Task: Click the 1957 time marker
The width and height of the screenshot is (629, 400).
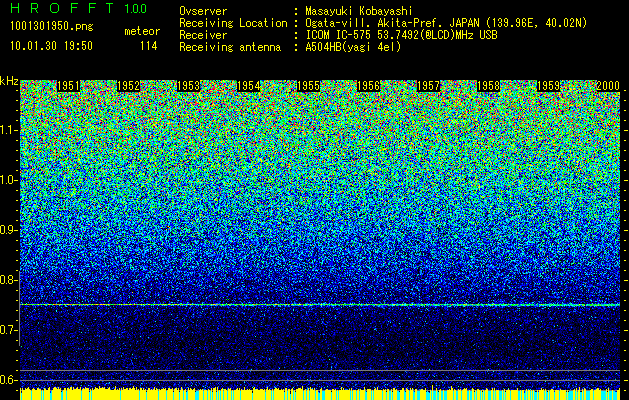Action: click(428, 86)
